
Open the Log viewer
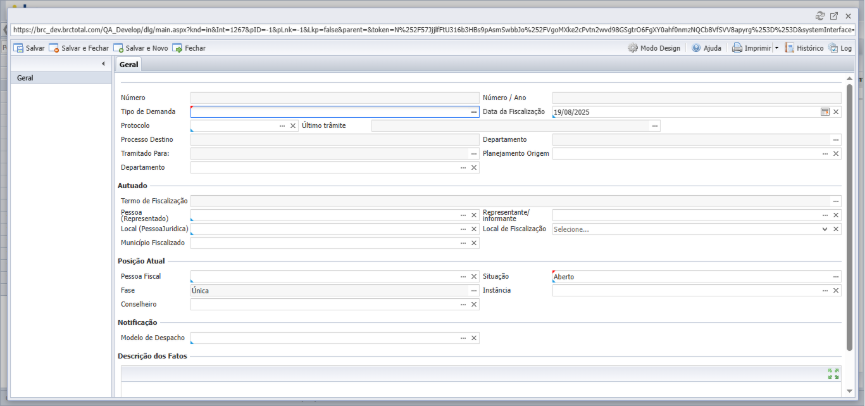840,49
